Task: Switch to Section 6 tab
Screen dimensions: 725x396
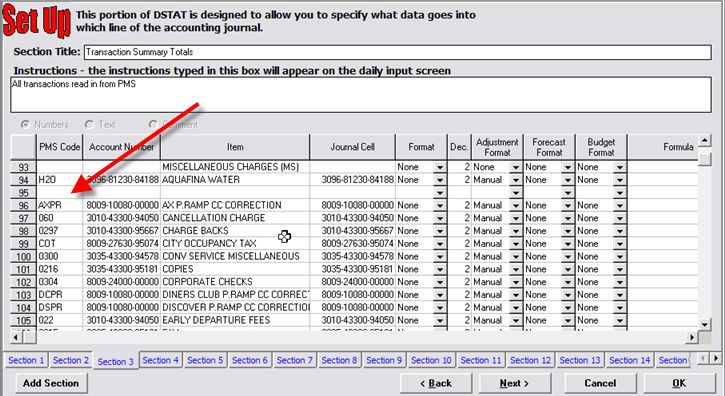Action: pyautogui.click(x=250, y=360)
